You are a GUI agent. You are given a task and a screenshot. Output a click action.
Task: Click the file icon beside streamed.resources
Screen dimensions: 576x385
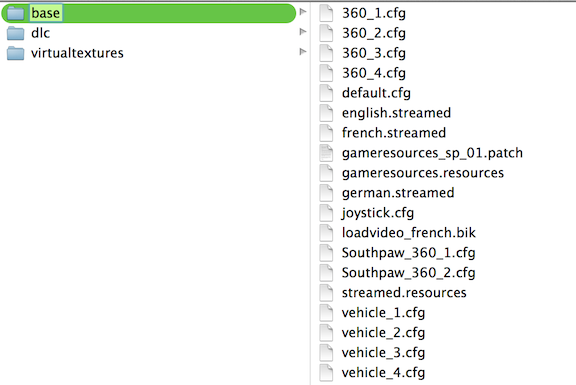326,292
